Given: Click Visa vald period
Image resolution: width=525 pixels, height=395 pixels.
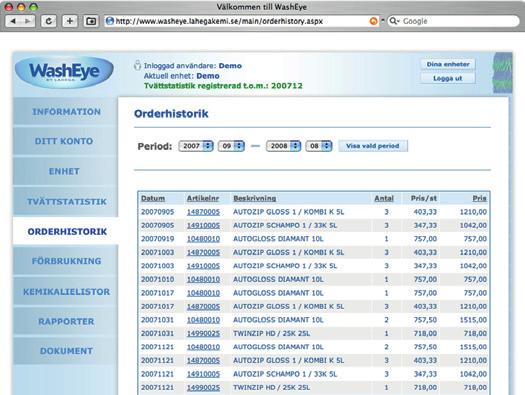Looking at the screenshot, I should (x=373, y=146).
